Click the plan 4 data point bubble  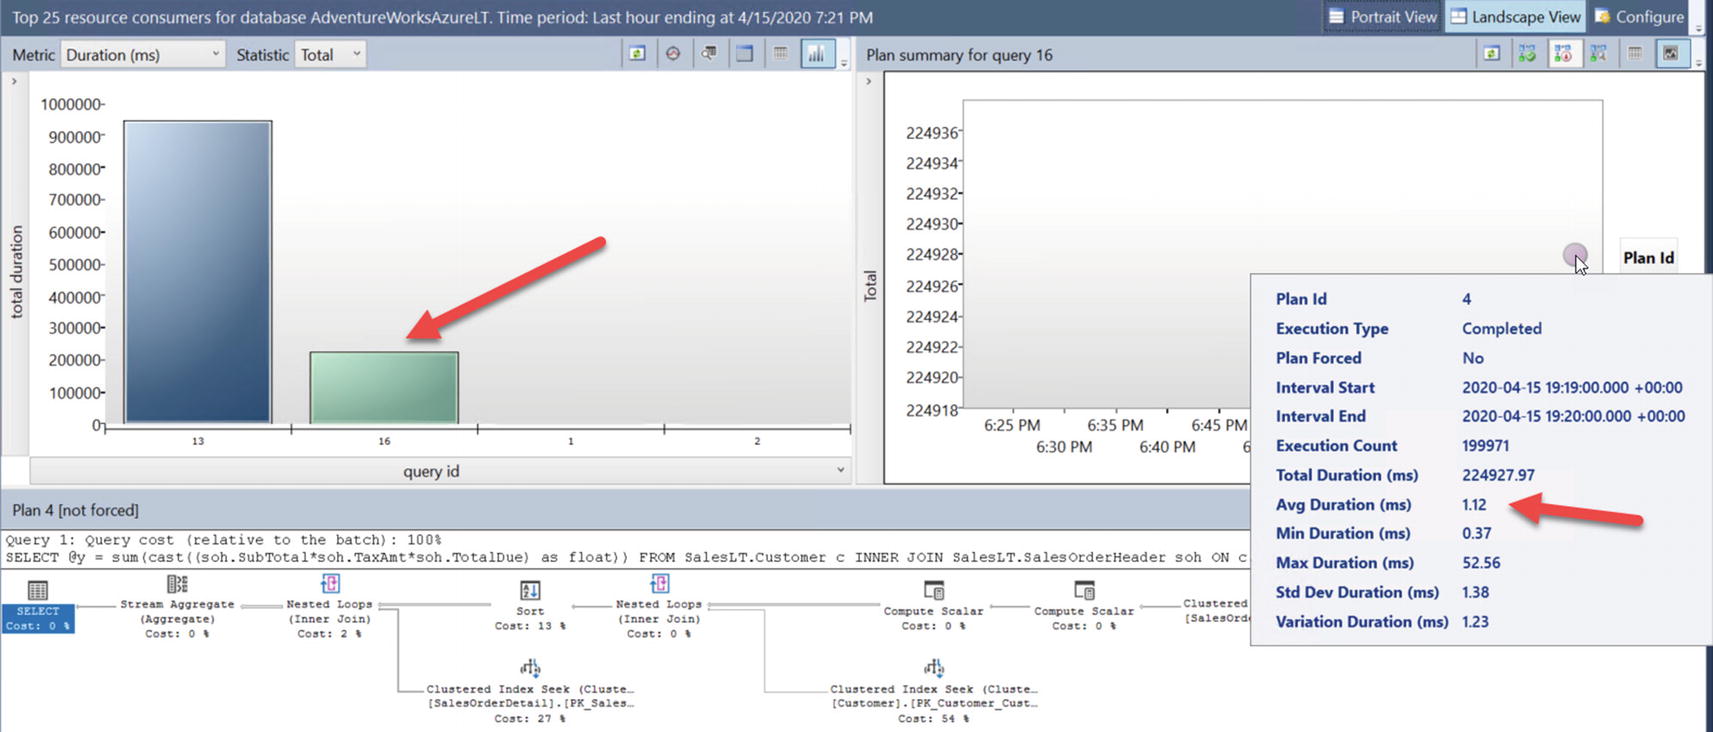(x=1575, y=255)
